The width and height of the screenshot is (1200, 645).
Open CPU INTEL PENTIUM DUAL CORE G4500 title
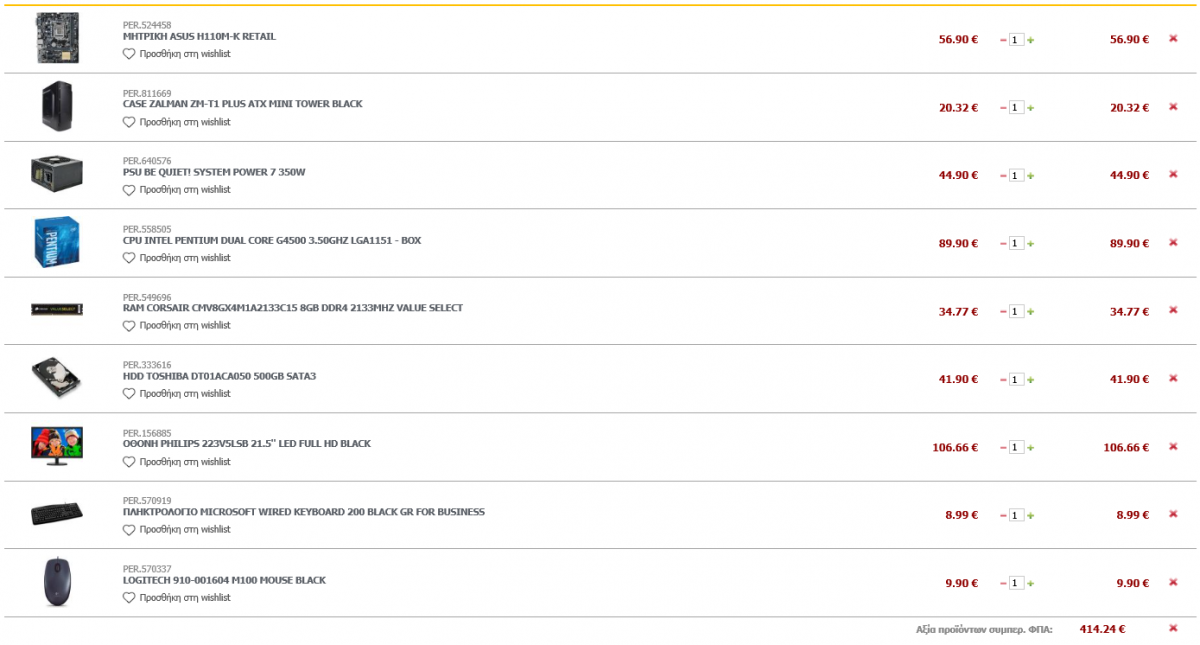[x=272, y=240]
